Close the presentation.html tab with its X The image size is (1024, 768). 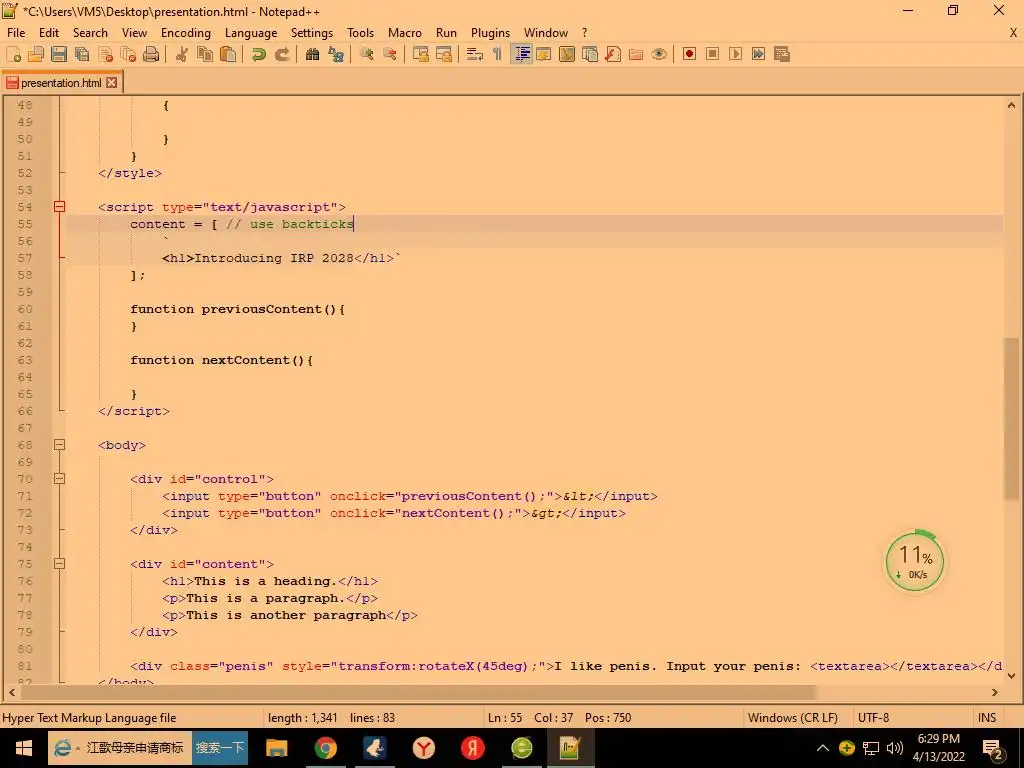click(112, 82)
